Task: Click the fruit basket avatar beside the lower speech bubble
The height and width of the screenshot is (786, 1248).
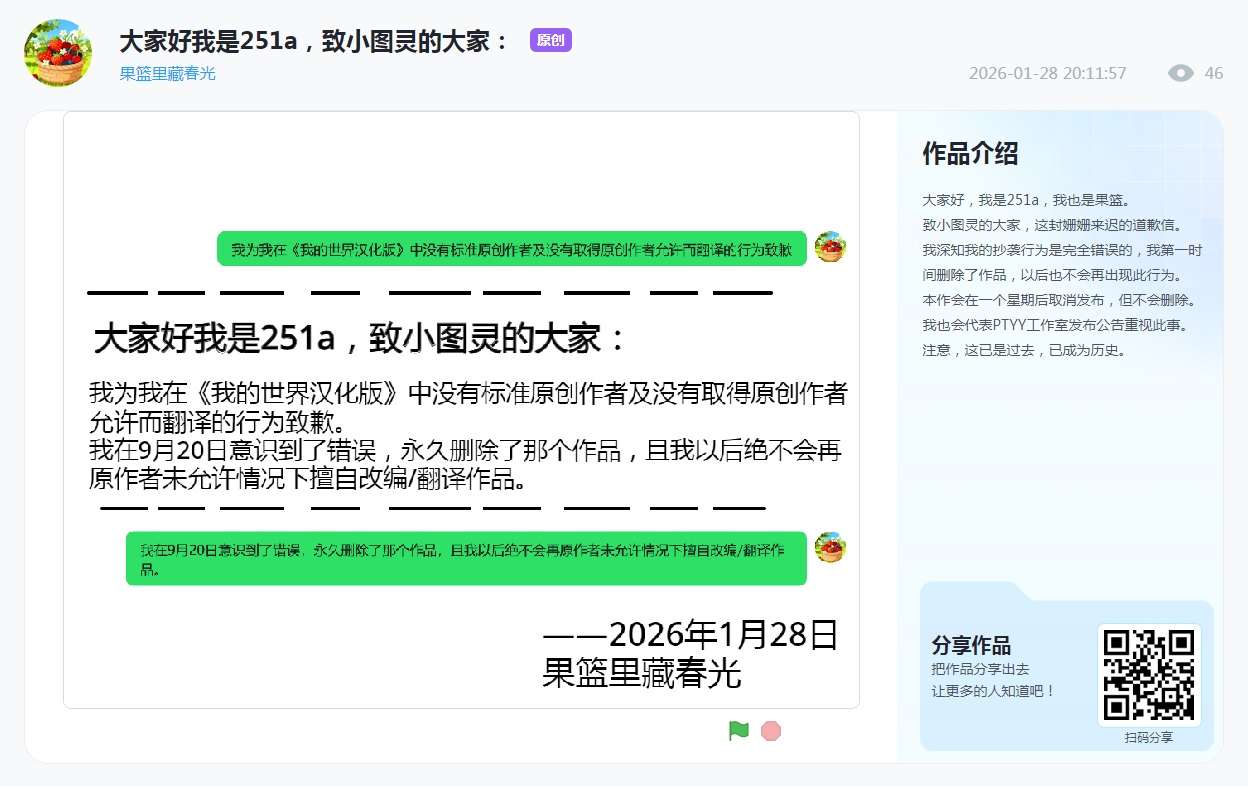Action: tap(830, 547)
